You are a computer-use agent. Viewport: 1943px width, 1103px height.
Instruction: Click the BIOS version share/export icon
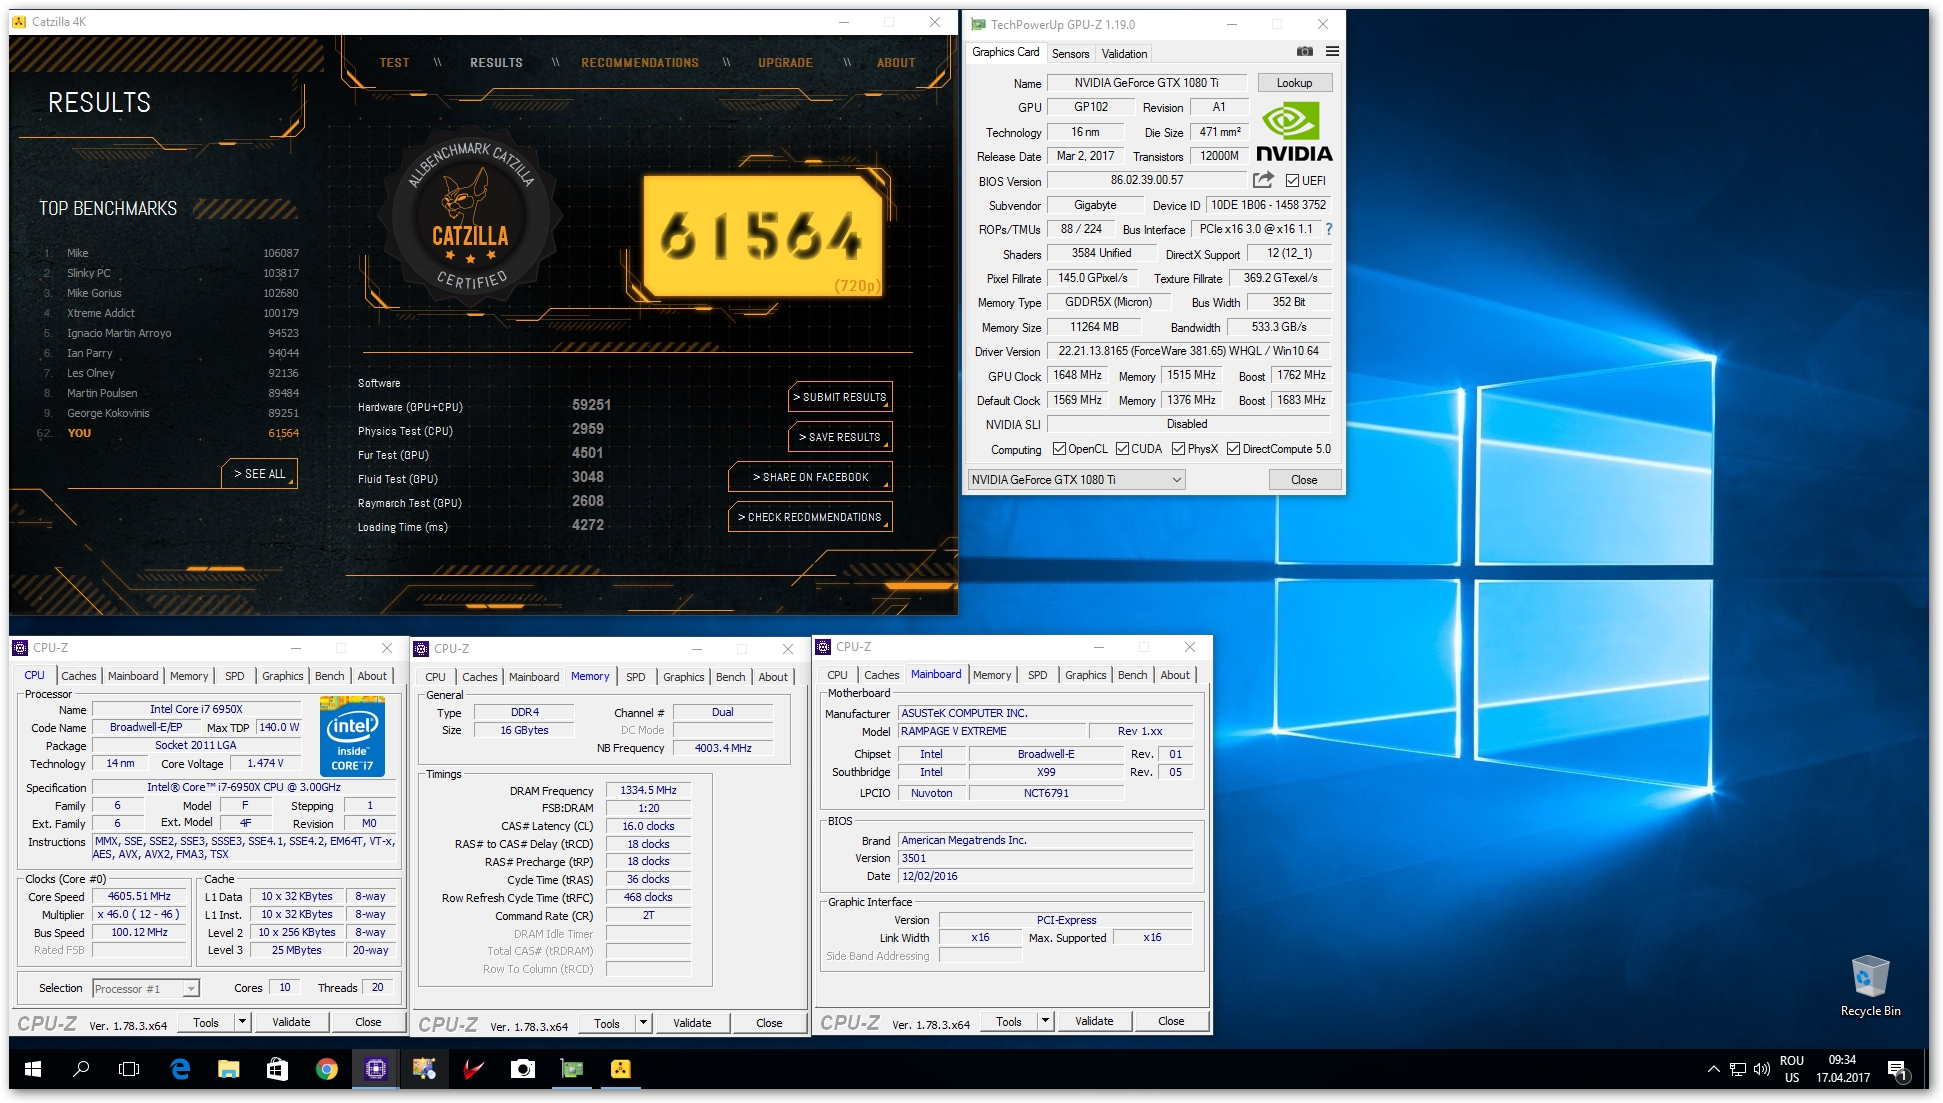pyautogui.click(x=1263, y=180)
